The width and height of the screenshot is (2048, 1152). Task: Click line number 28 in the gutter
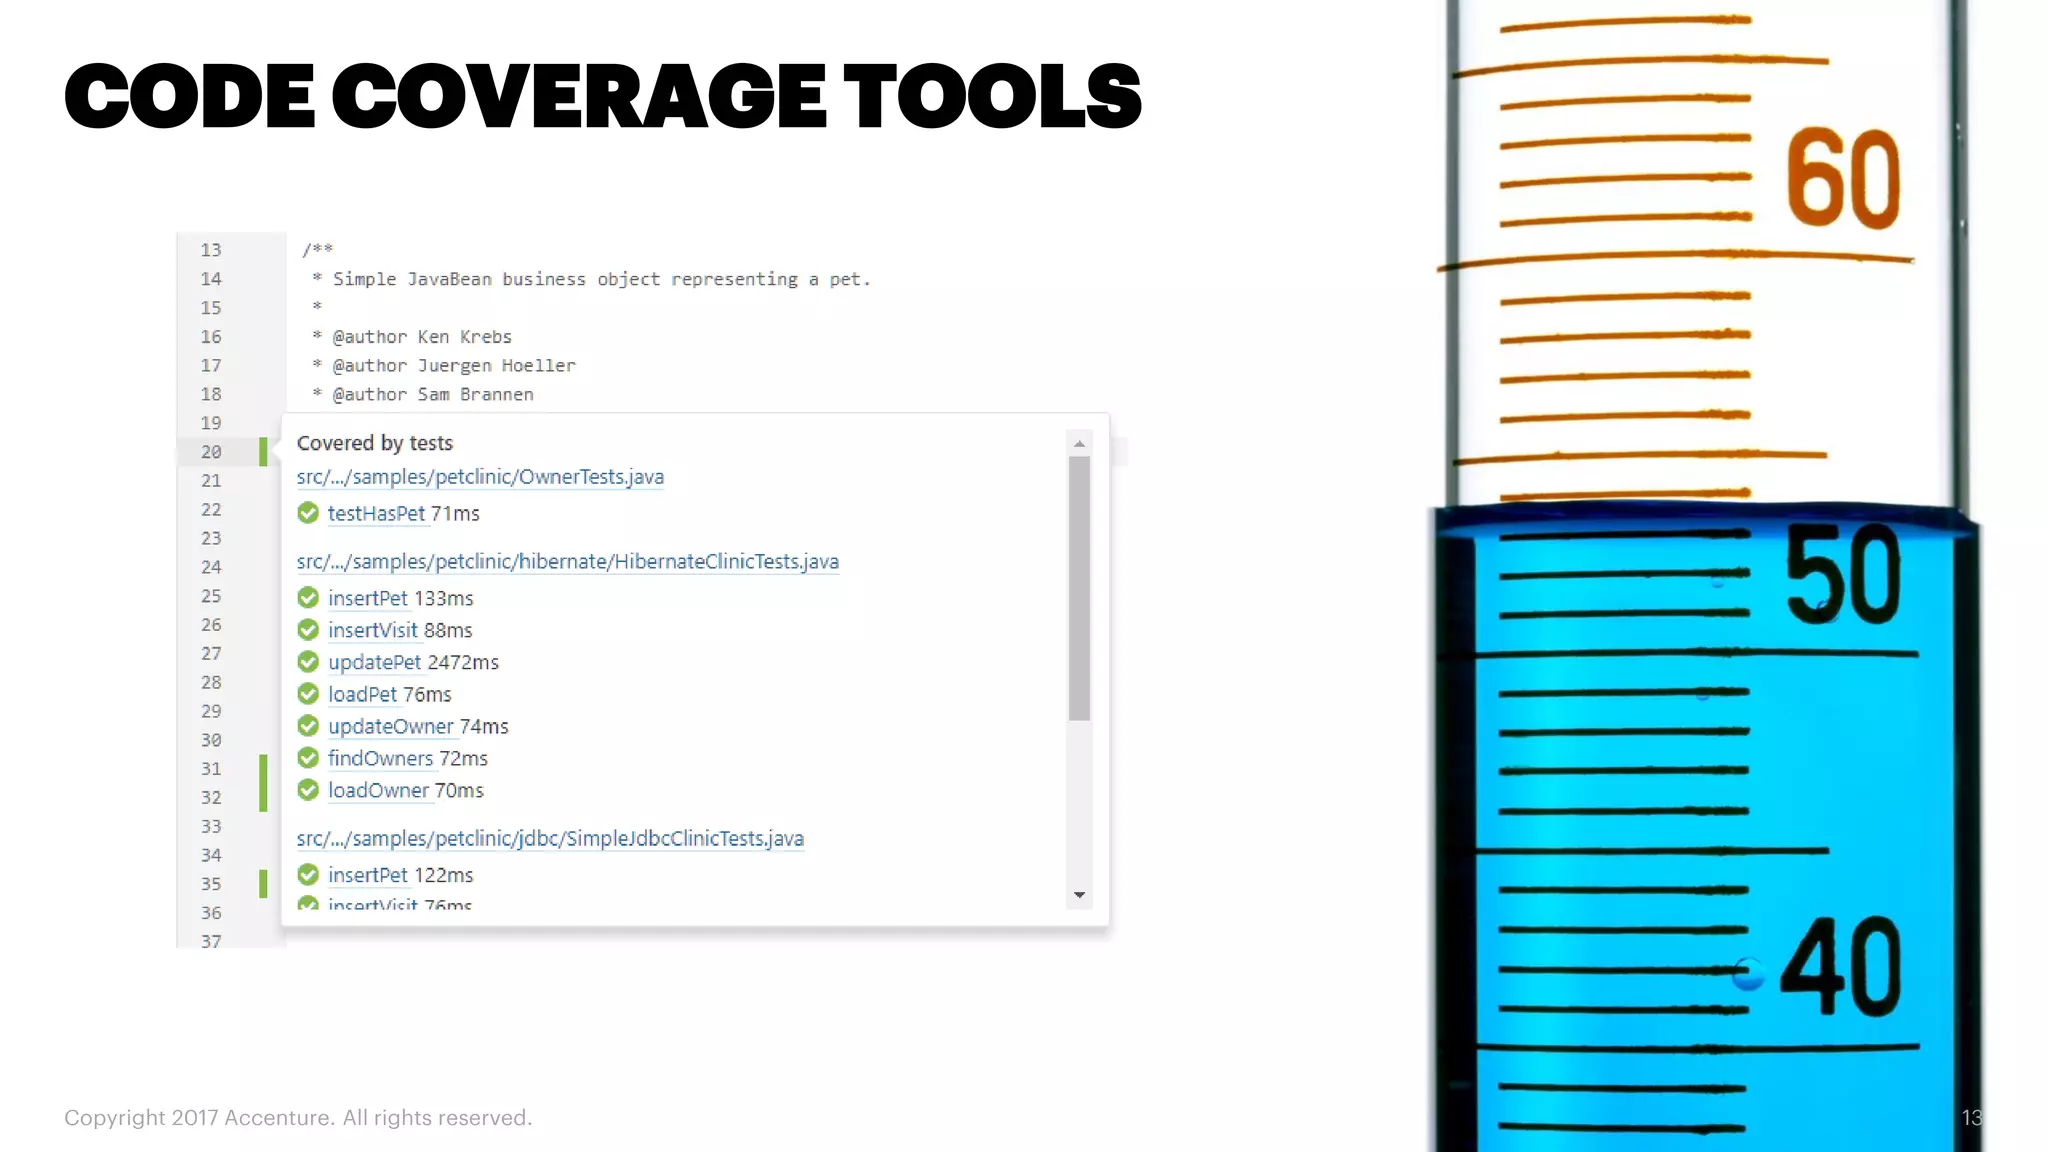click(211, 682)
